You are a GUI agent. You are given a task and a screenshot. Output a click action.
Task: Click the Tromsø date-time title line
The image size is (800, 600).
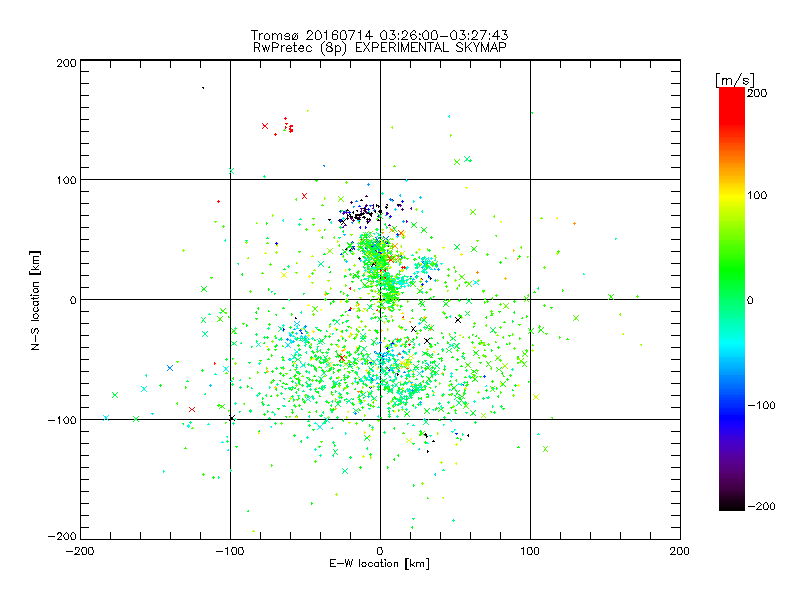pos(379,35)
